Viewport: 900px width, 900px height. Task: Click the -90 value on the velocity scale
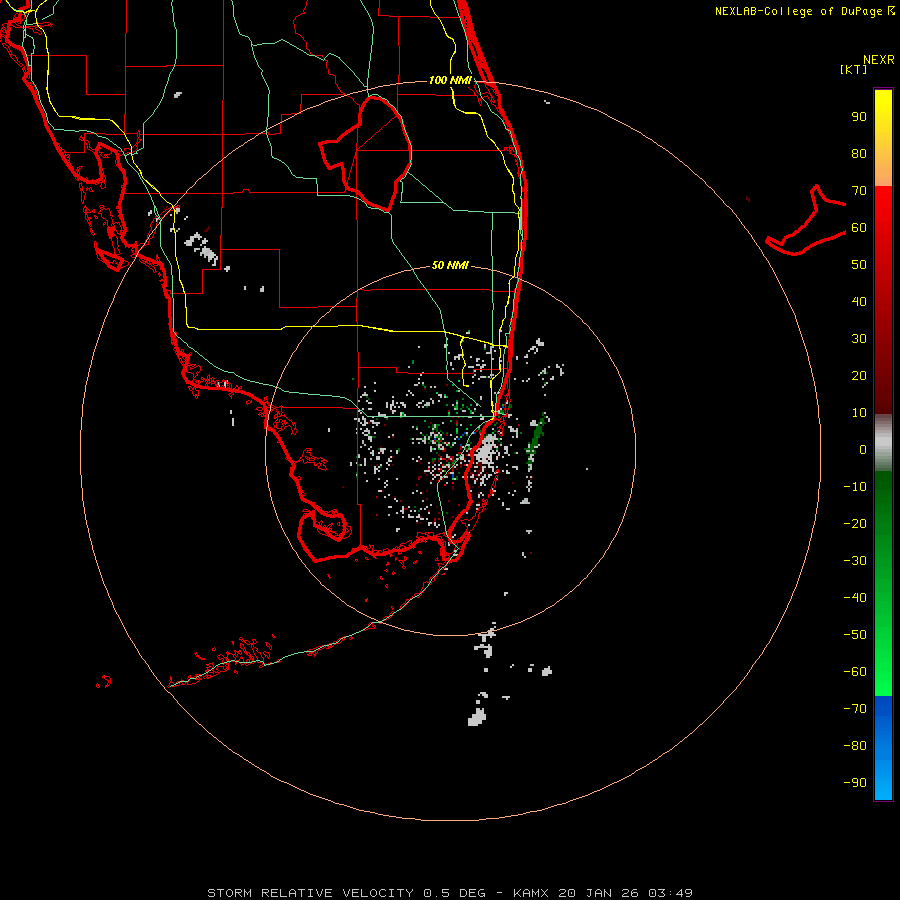point(855,783)
